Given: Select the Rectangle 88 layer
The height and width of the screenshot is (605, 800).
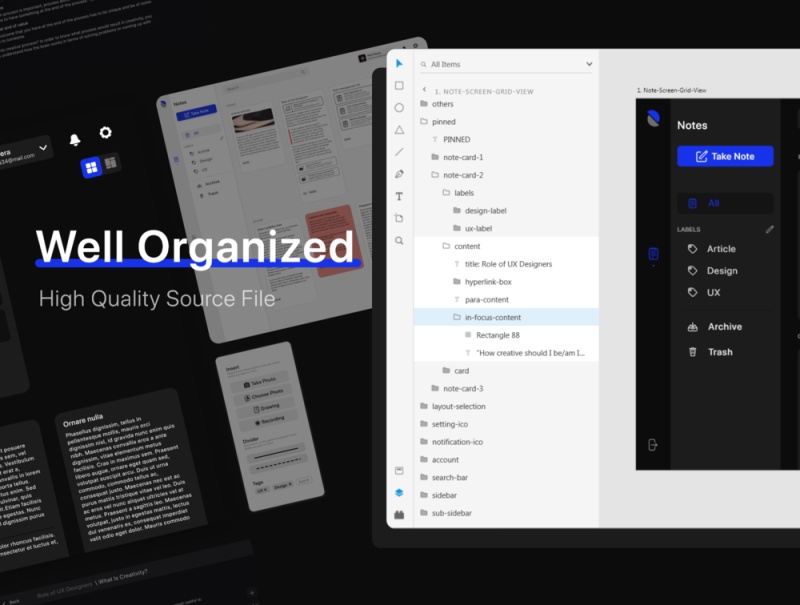Looking at the screenshot, I should [500, 335].
